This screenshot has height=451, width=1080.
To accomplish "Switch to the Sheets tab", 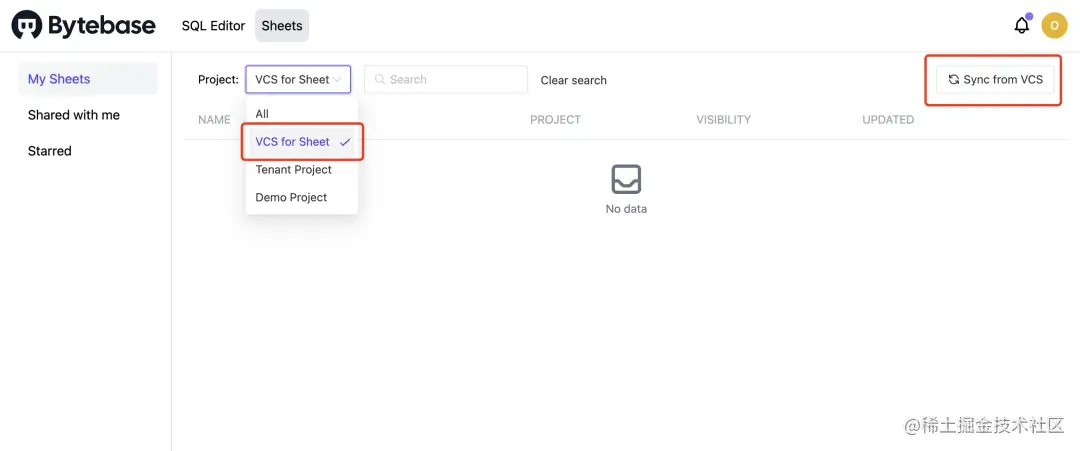I will click(282, 25).
